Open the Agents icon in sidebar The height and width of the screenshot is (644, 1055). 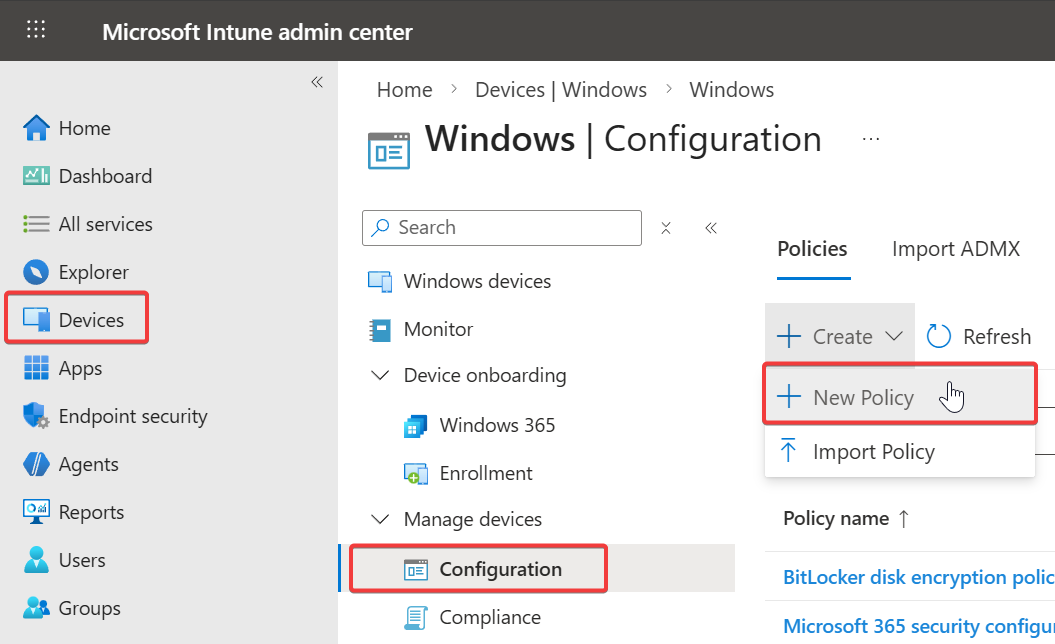(x=36, y=464)
